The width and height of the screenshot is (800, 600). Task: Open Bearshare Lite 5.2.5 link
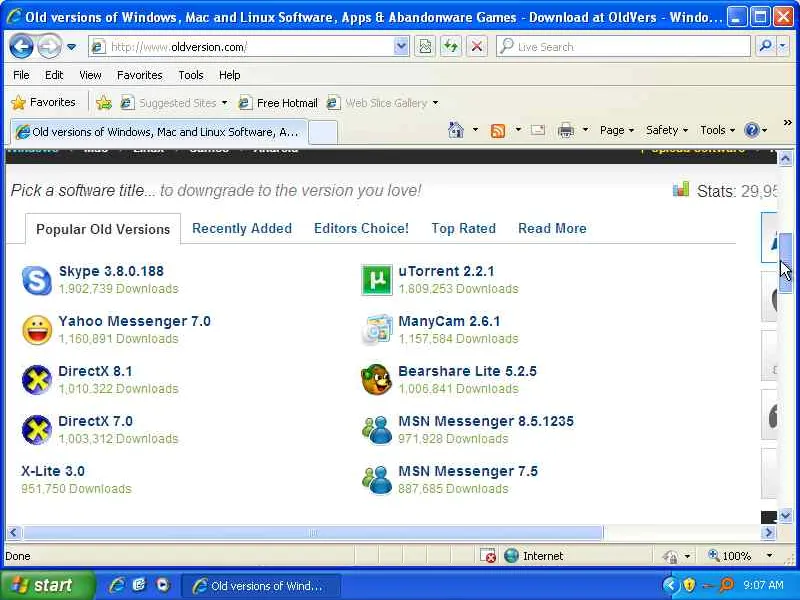(467, 371)
